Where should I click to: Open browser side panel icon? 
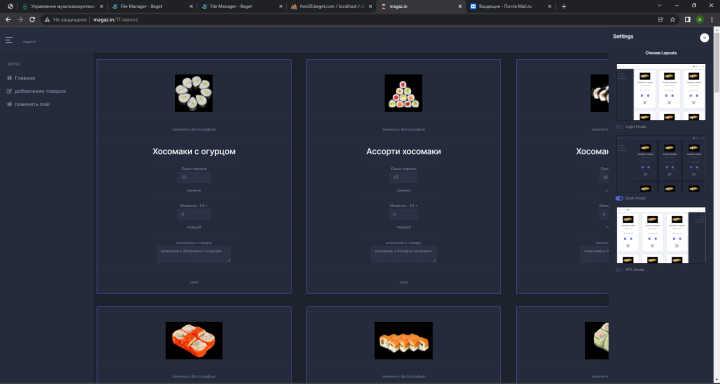[687, 19]
